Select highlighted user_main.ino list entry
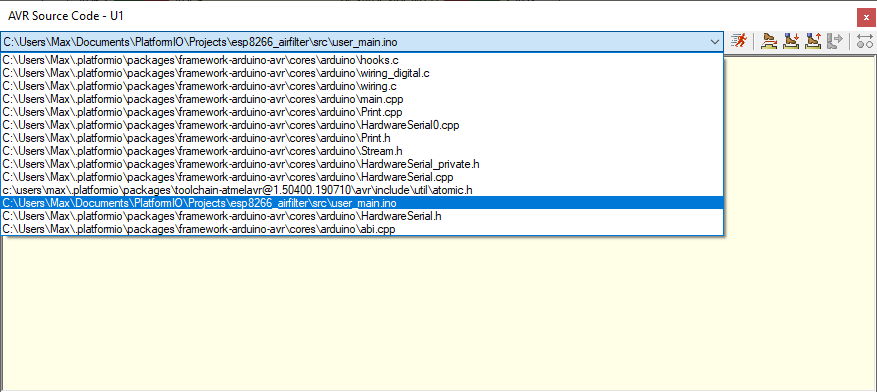 (x=362, y=202)
